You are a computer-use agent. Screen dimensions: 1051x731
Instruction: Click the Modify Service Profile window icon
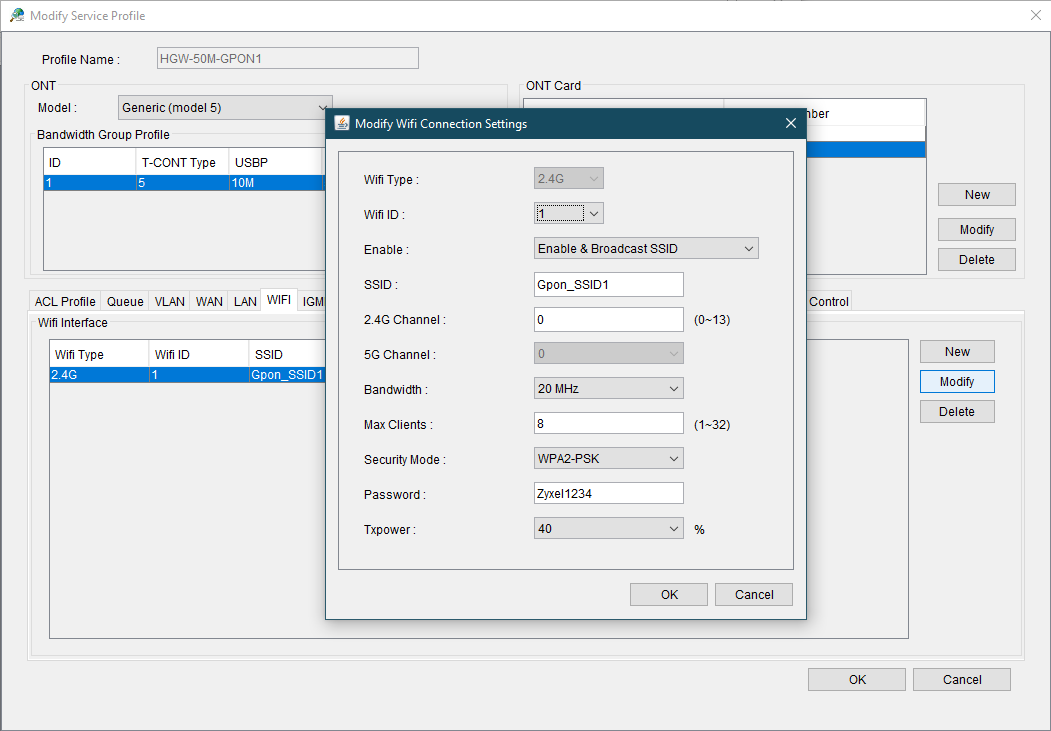tap(17, 15)
